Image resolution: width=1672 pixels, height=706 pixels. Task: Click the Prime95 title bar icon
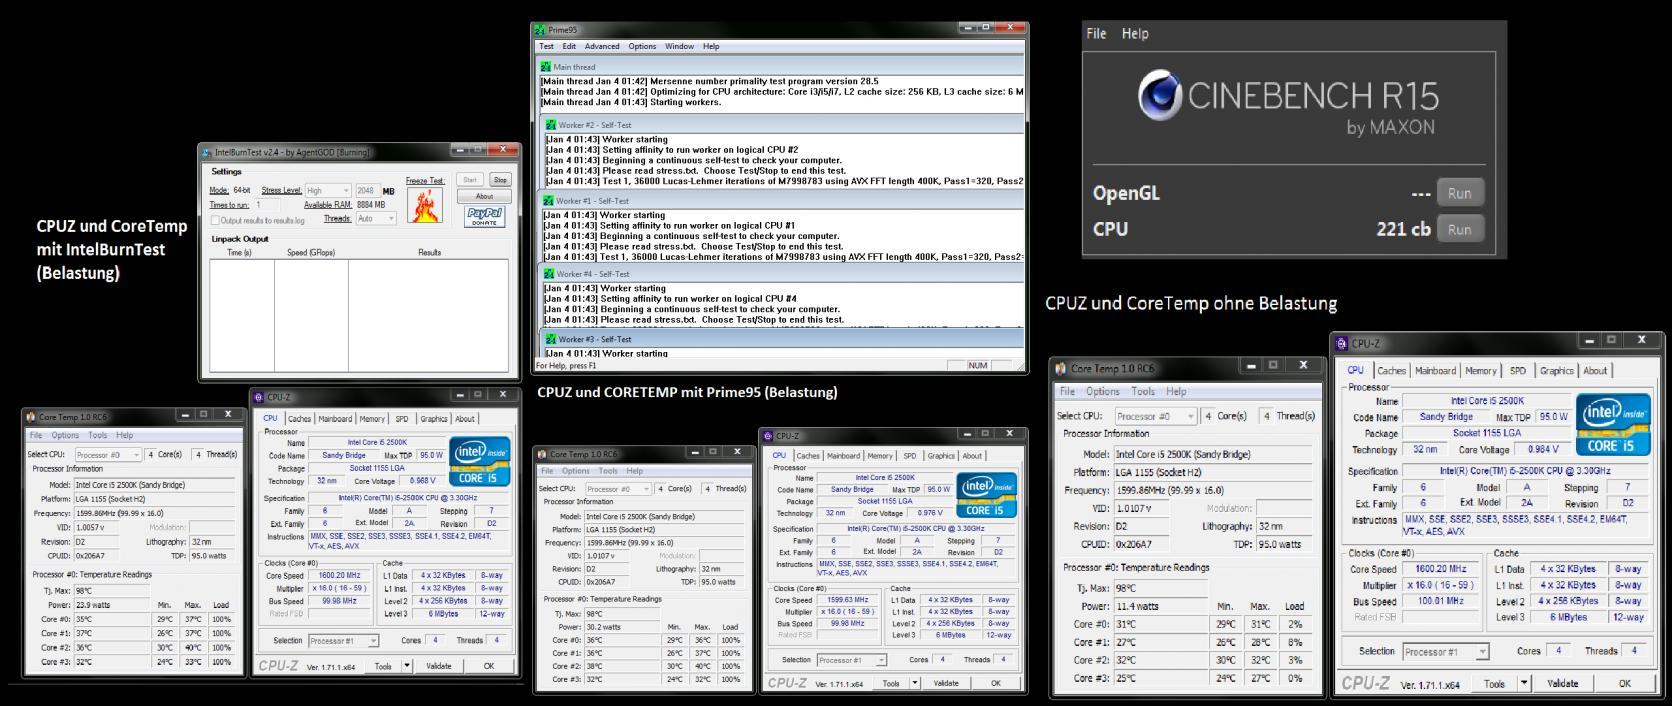tap(541, 30)
